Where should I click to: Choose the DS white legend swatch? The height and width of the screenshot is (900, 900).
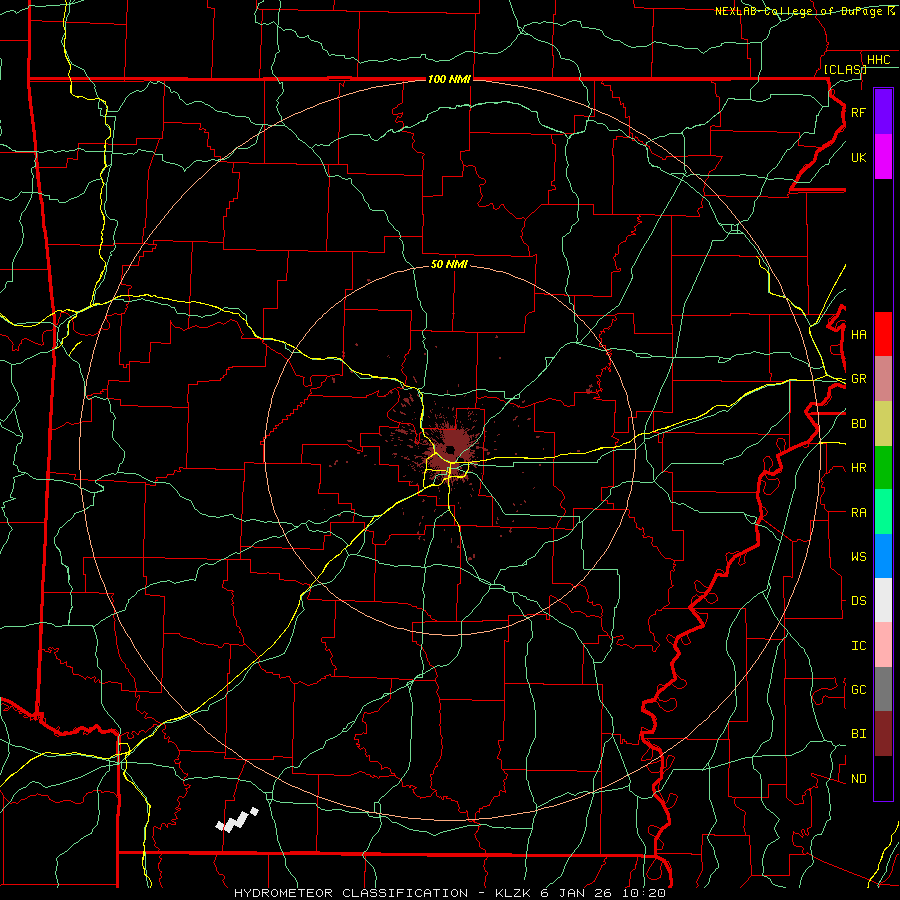click(883, 600)
